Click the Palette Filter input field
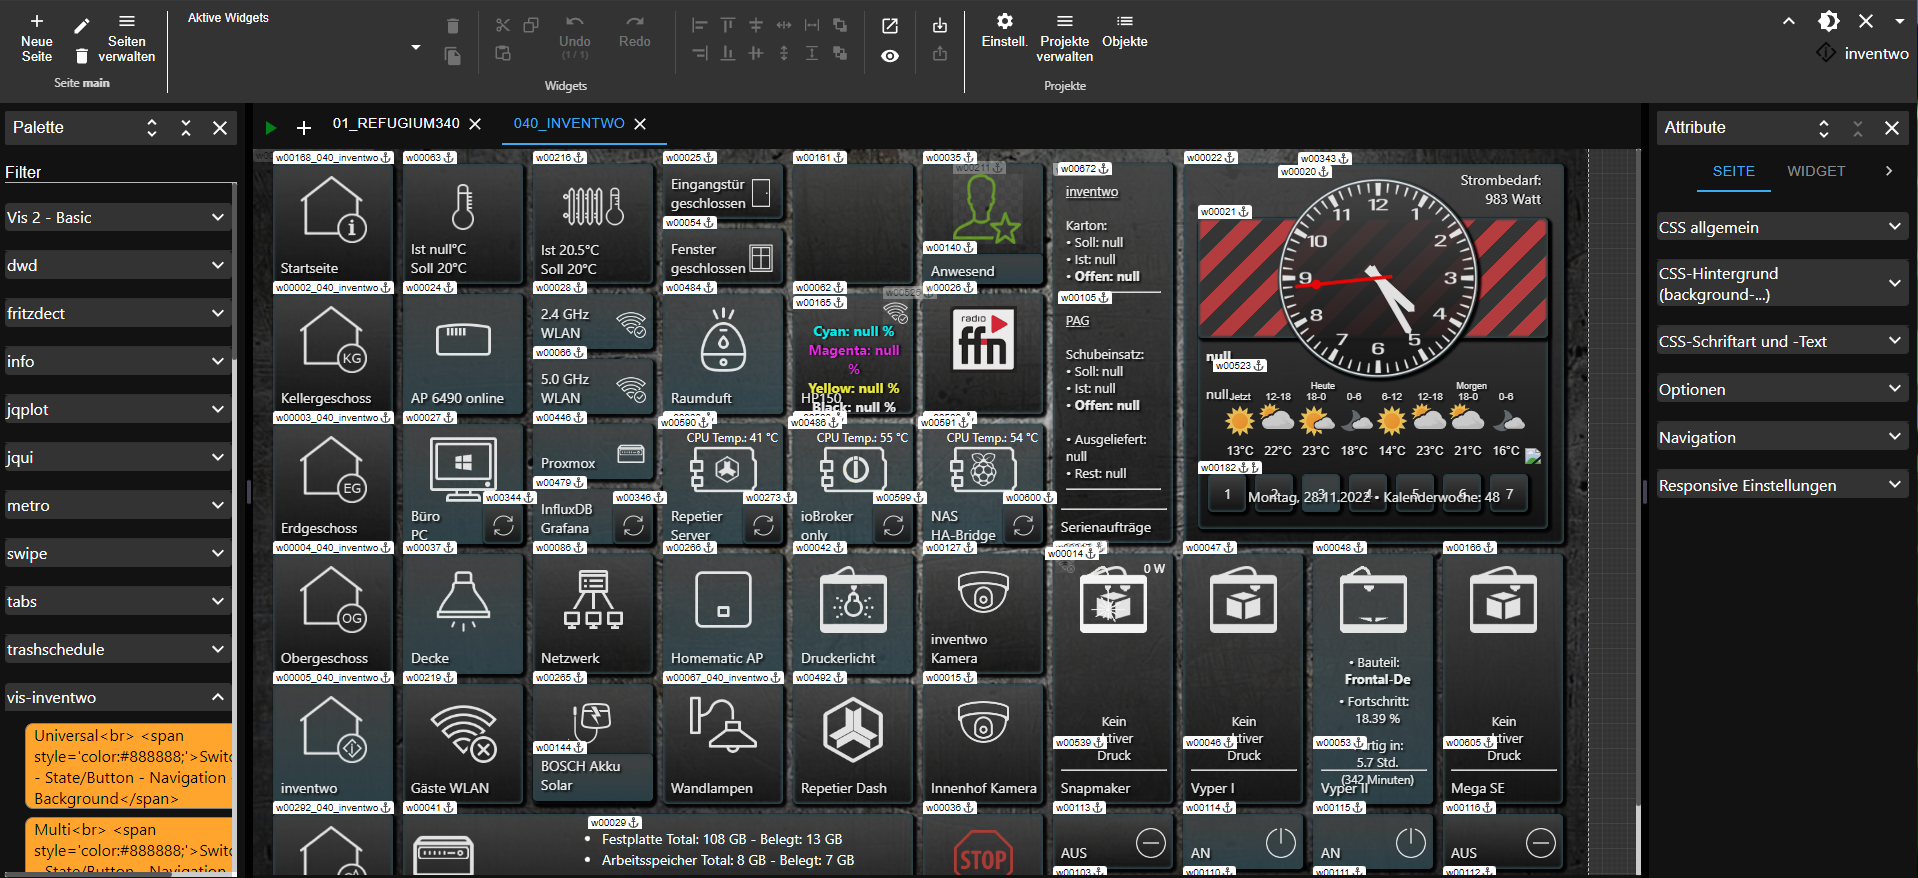Image resolution: width=1918 pixels, height=878 pixels. click(x=120, y=172)
